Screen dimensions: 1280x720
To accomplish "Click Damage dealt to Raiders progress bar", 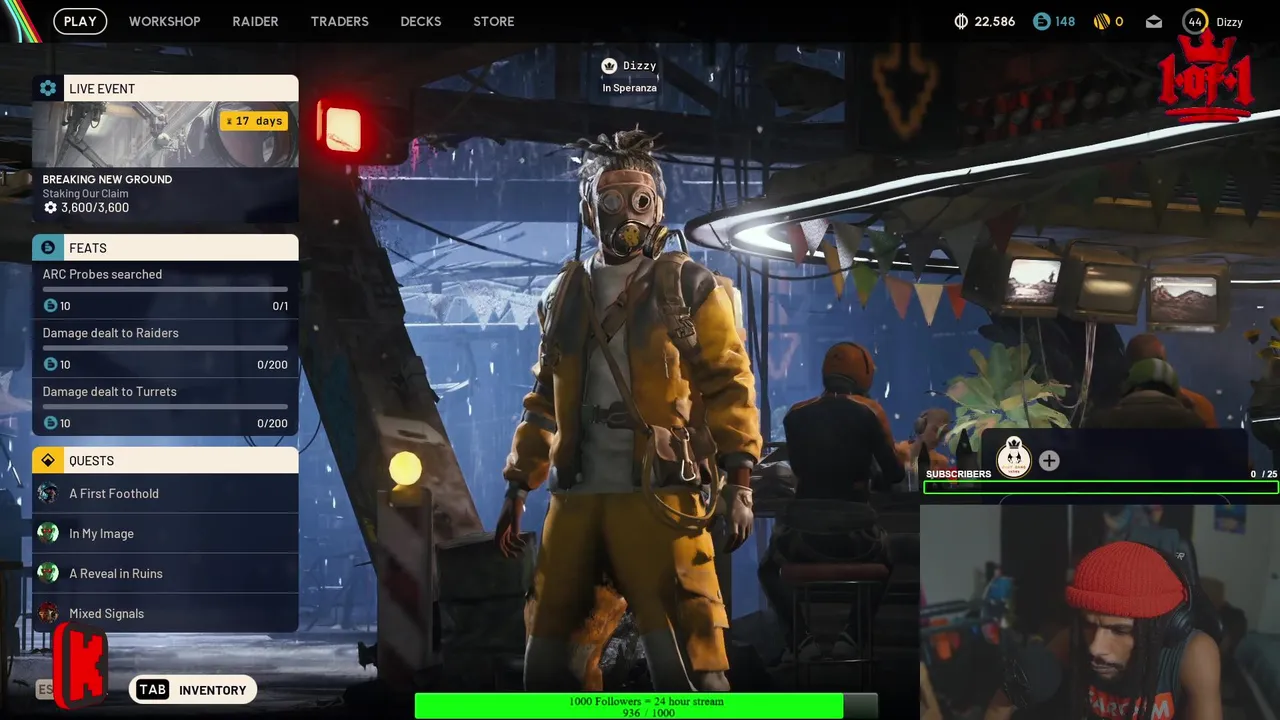I will point(165,348).
